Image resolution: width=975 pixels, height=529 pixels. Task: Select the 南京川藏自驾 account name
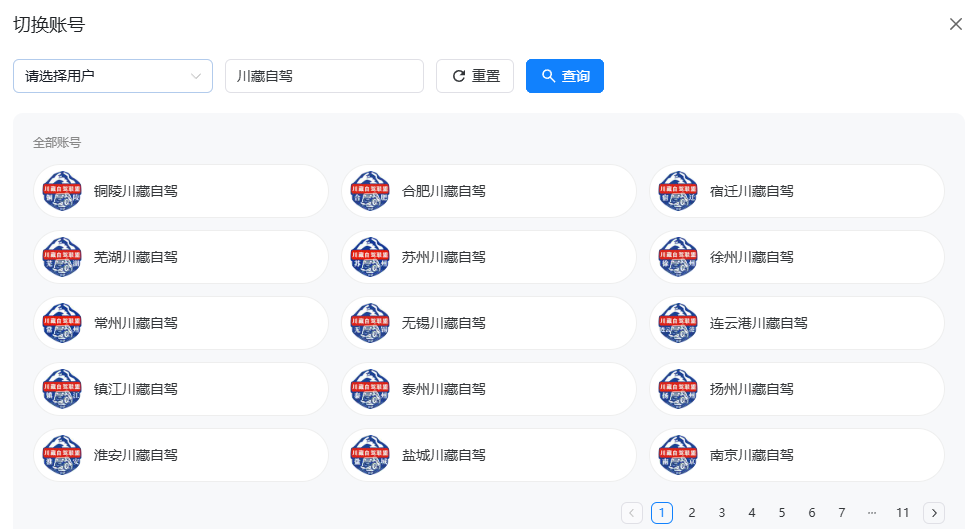752,454
